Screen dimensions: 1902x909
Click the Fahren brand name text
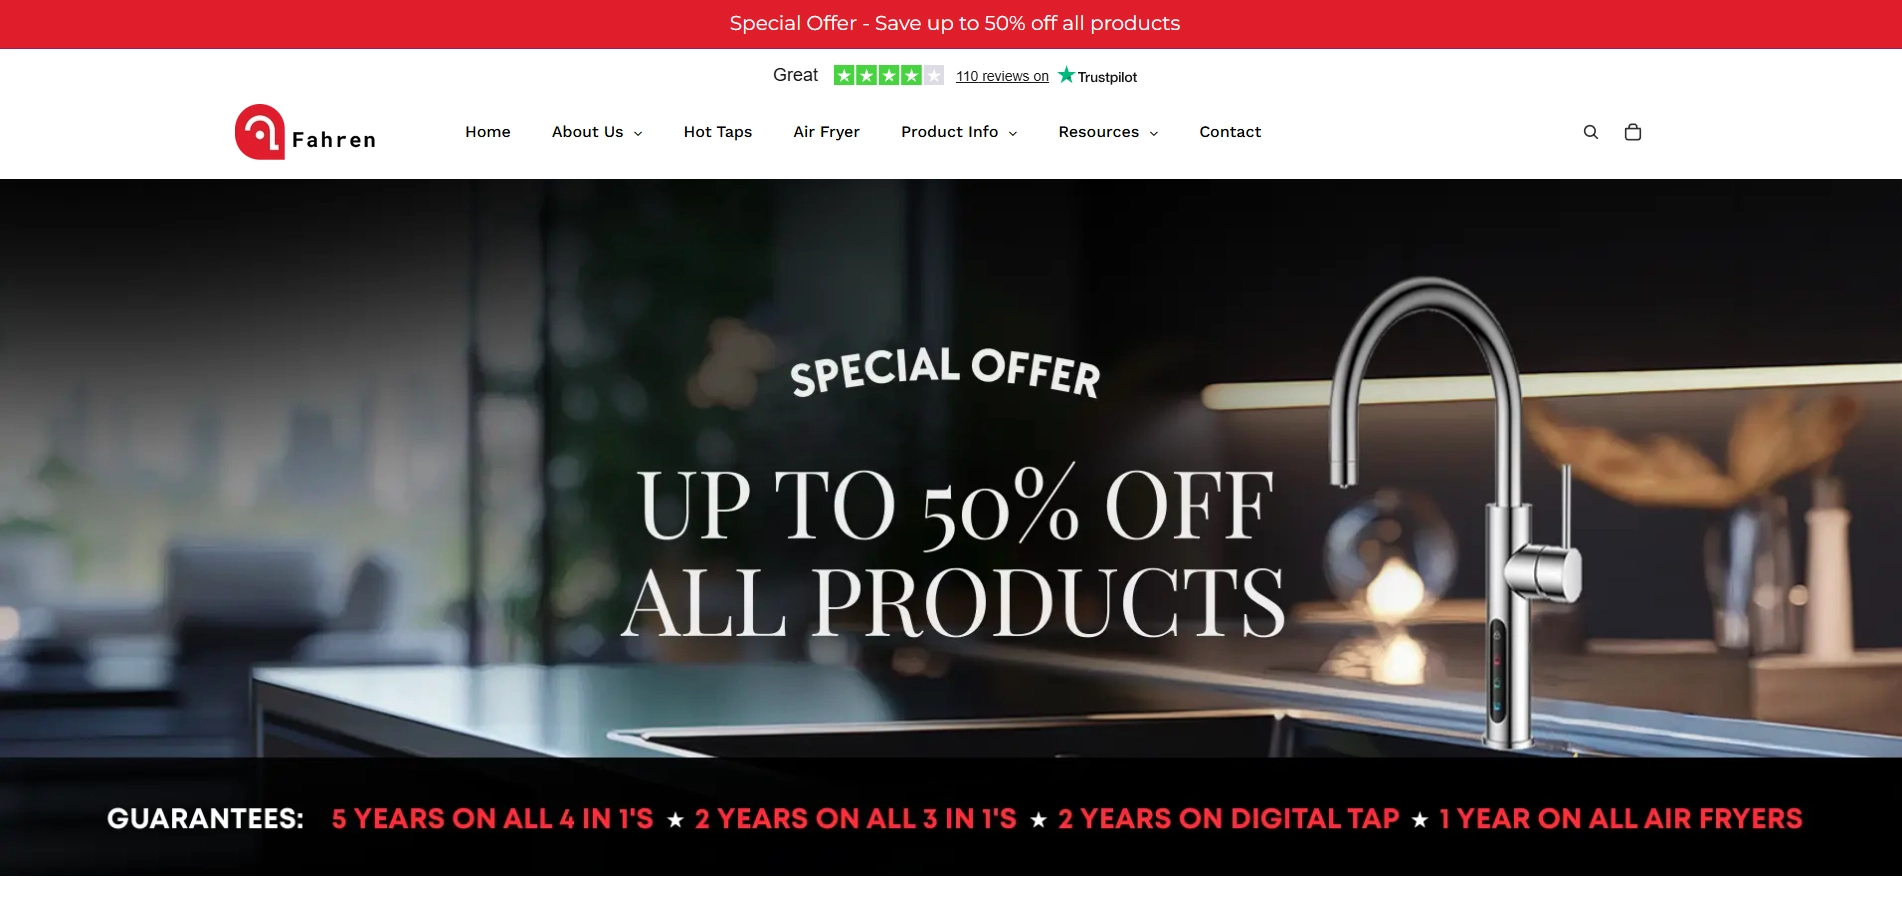tap(334, 140)
